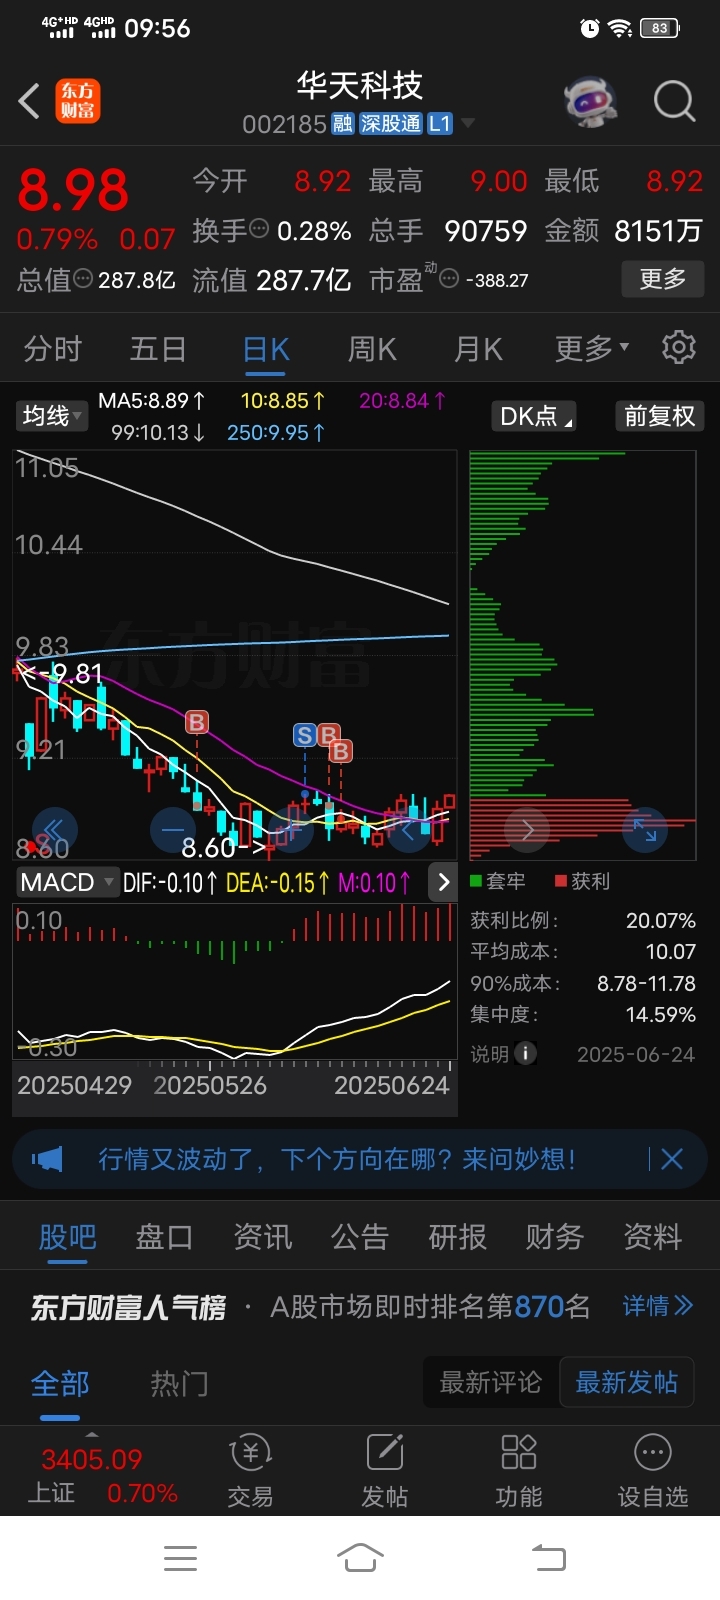
Task: Tap the first B buy marker
Action: (x=197, y=722)
